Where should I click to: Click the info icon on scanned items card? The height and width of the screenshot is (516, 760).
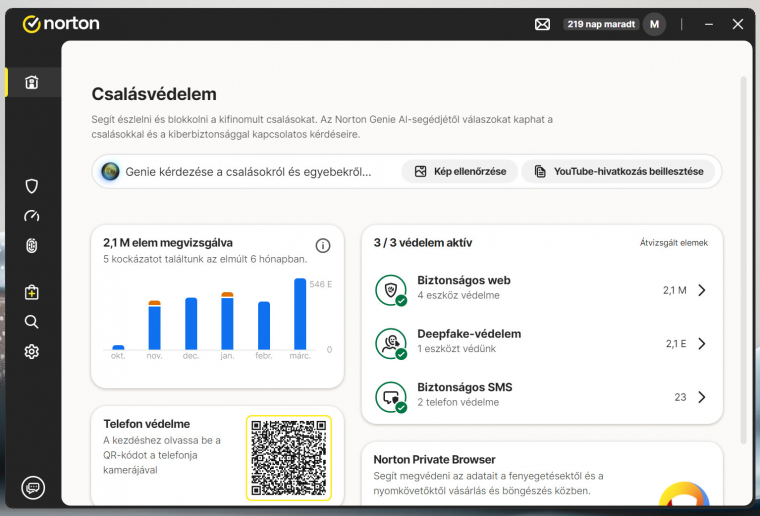point(323,246)
